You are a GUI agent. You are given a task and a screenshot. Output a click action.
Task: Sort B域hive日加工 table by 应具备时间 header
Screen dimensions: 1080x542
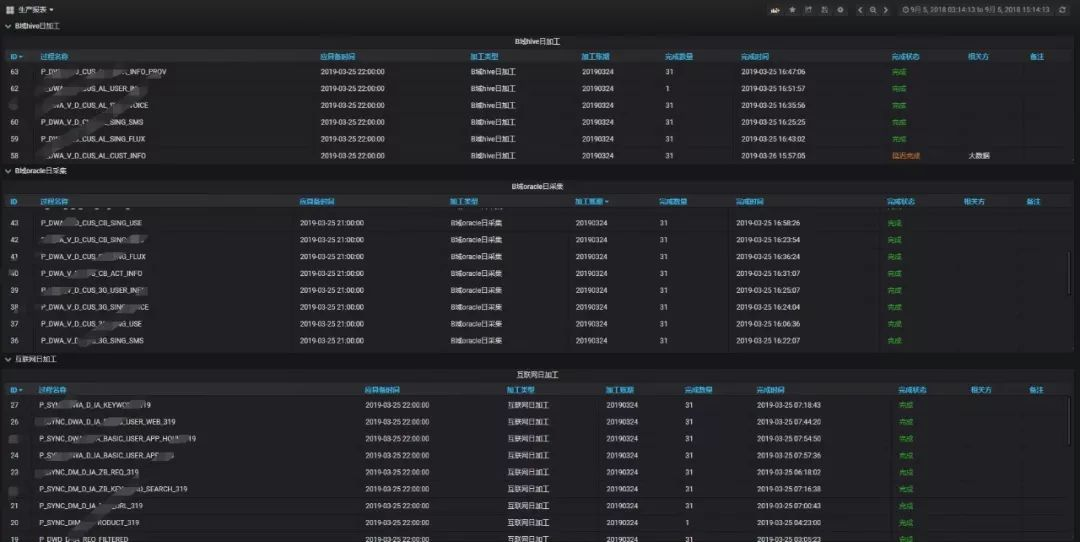point(338,56)
